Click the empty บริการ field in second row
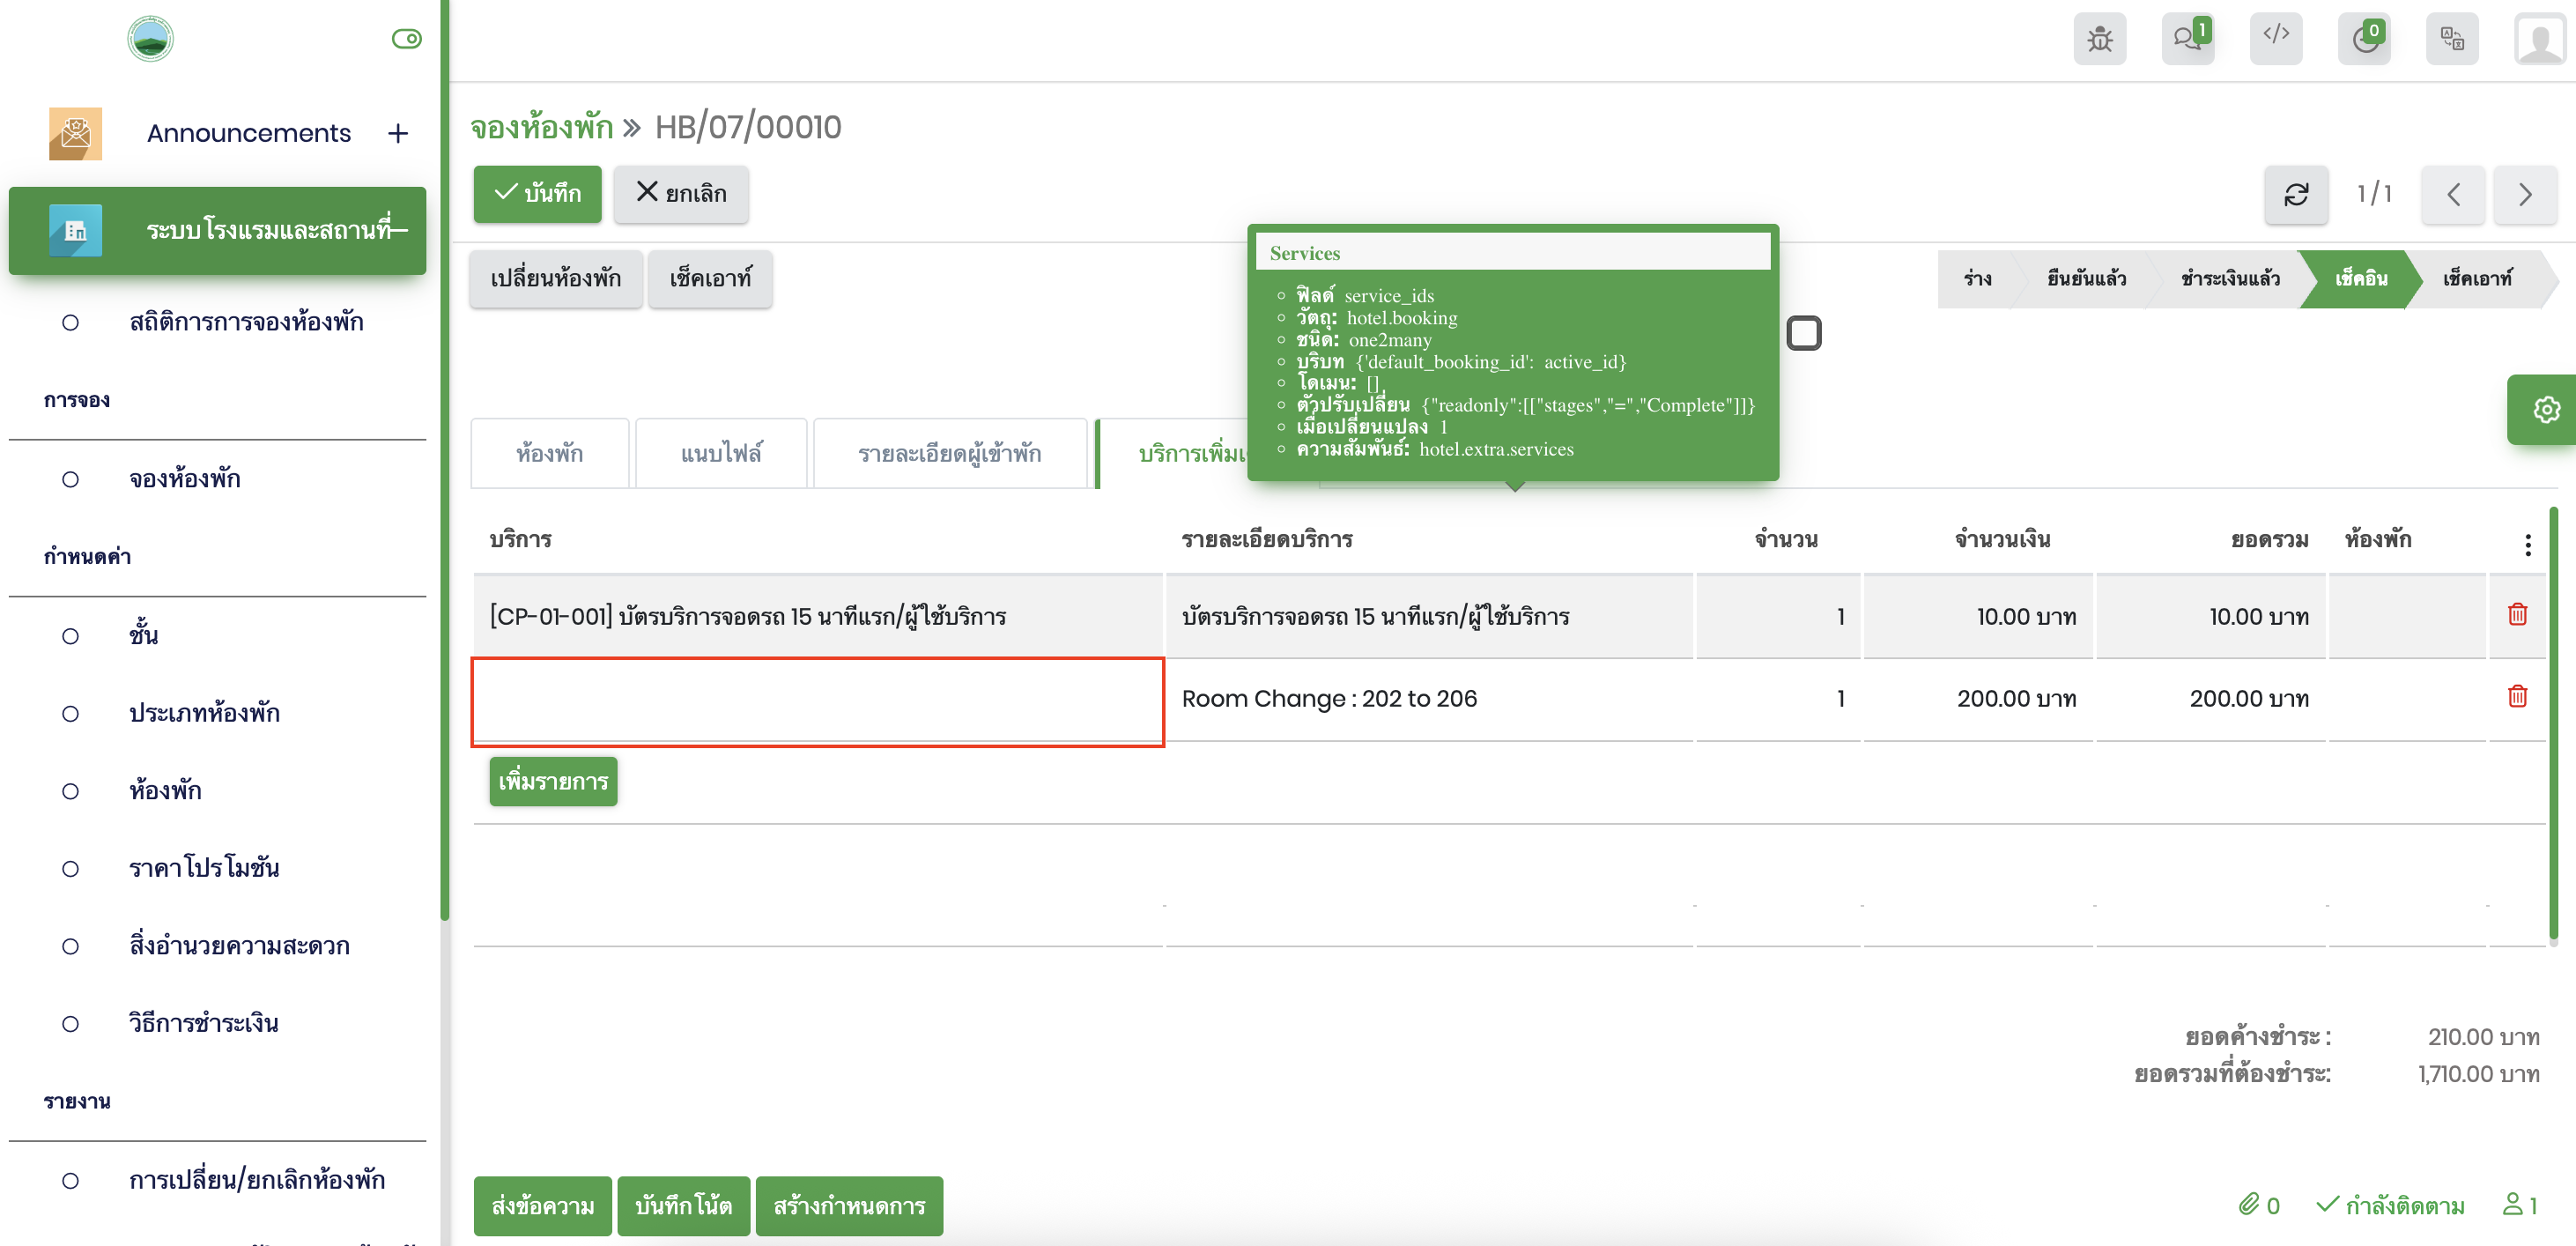The width and height of the screenshot is (2576, 1246). pos(817,701)
